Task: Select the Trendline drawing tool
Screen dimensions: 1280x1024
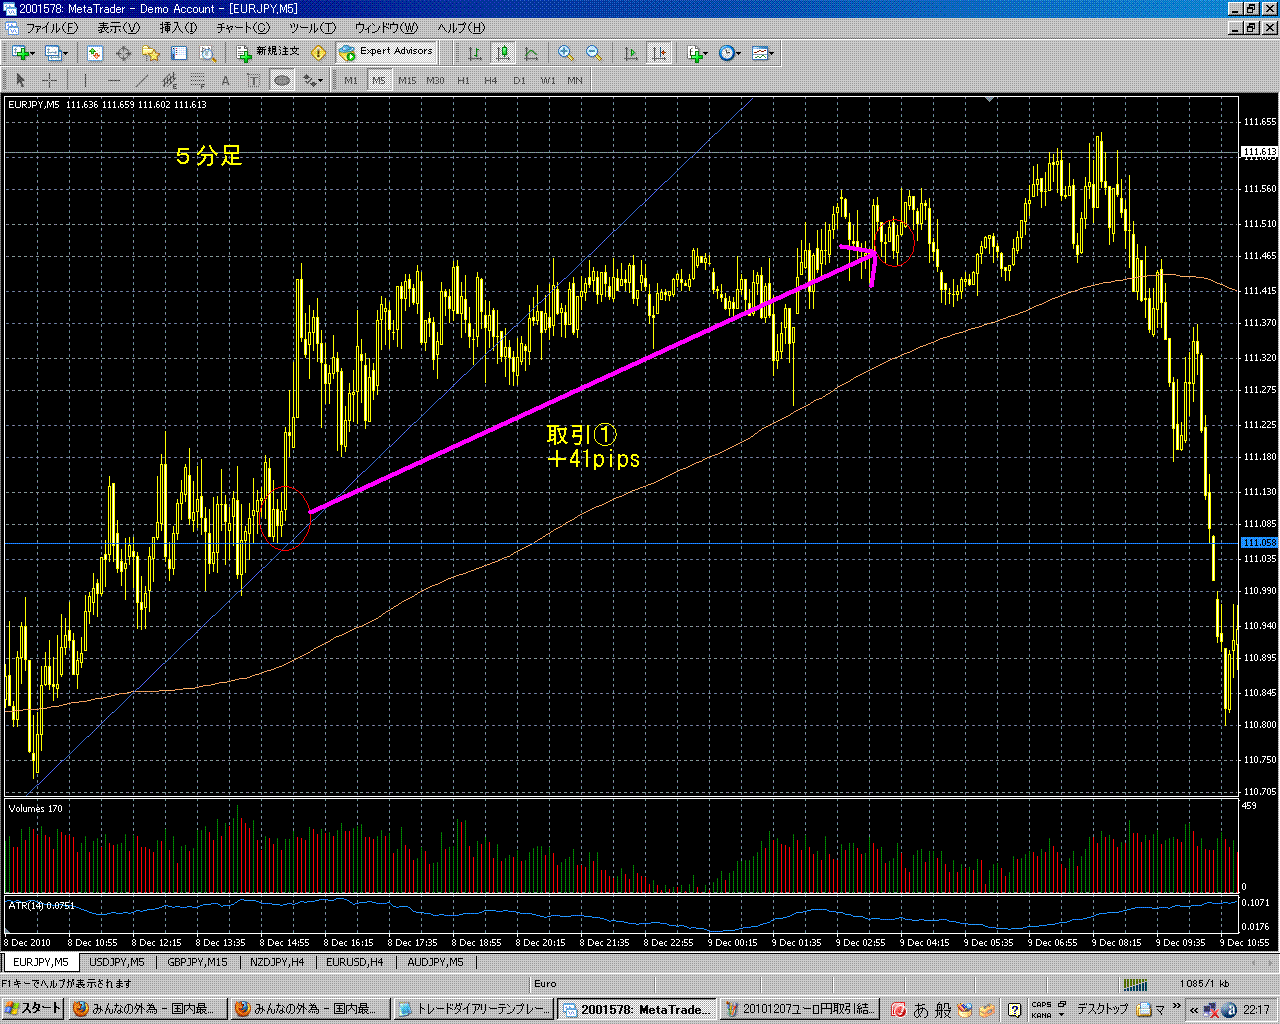Action: pos(141,80)
